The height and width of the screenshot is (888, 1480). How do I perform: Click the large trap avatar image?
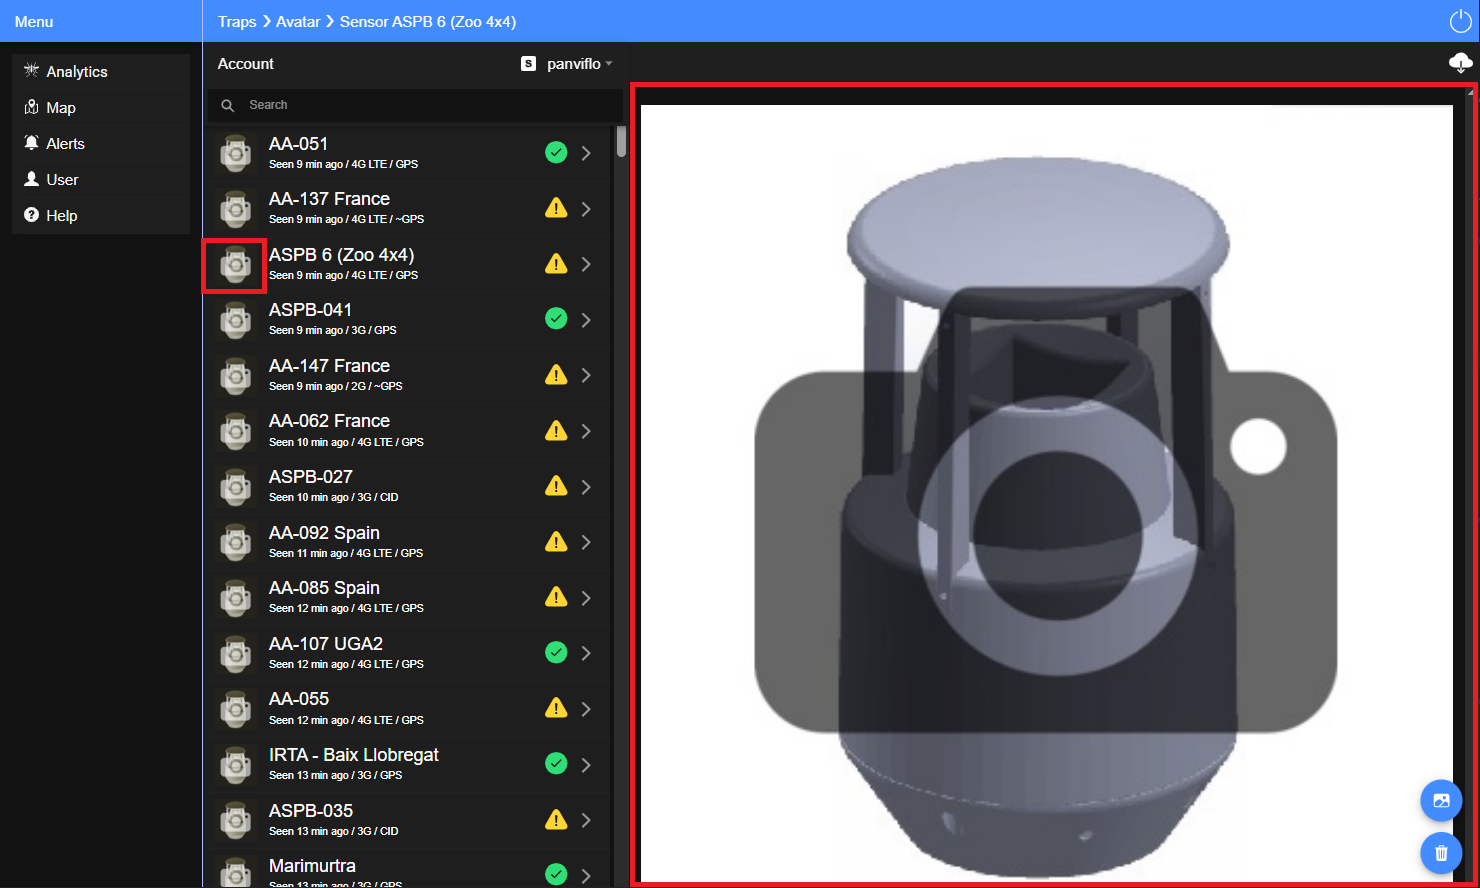(1046, 493)
